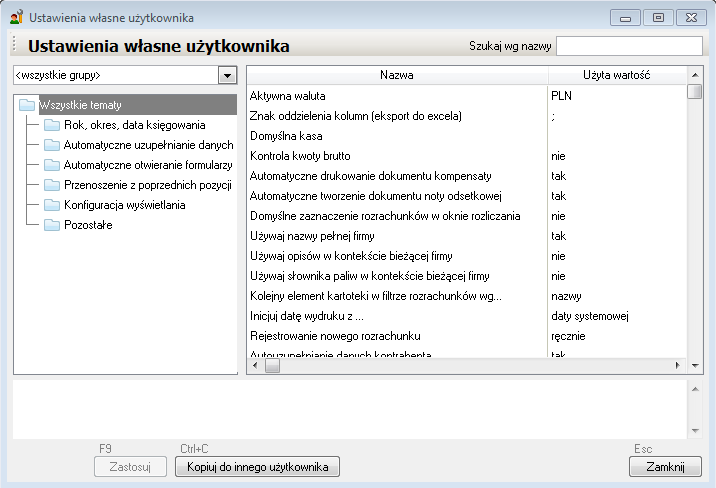
Task: Click the toolbar grip handle beside the heading
Action: click(15, 44)
